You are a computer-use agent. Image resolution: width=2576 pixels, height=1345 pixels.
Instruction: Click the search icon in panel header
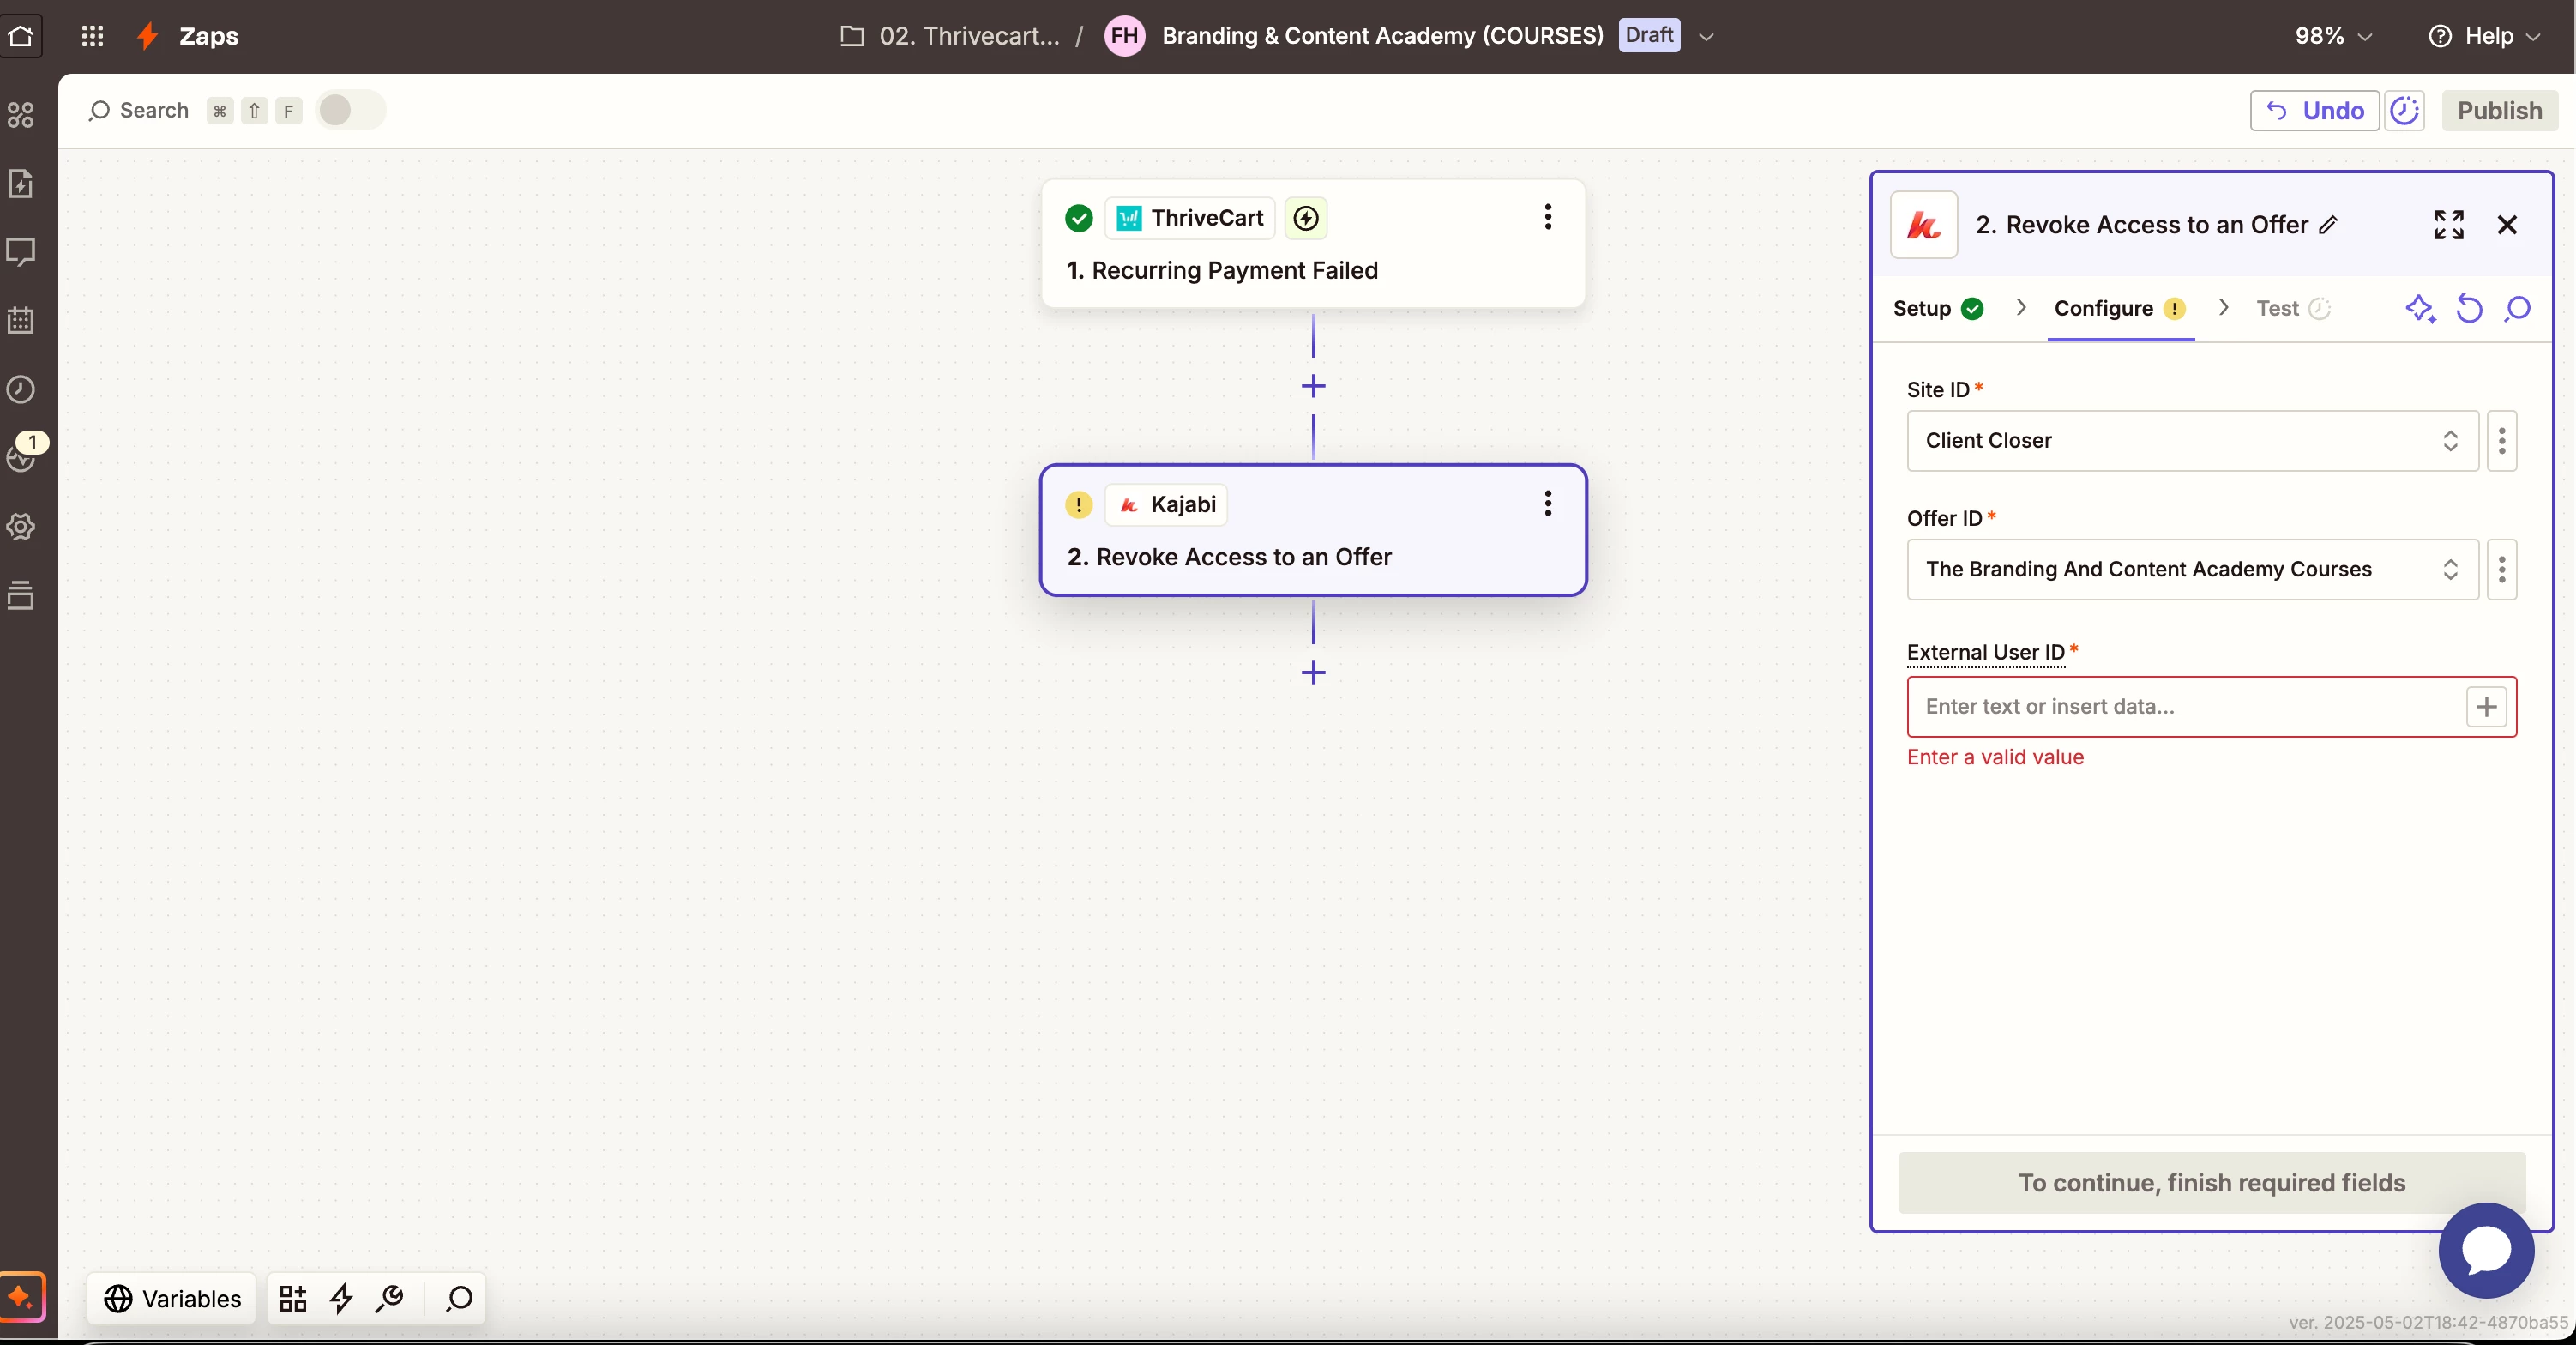[x=2517, y=309]
